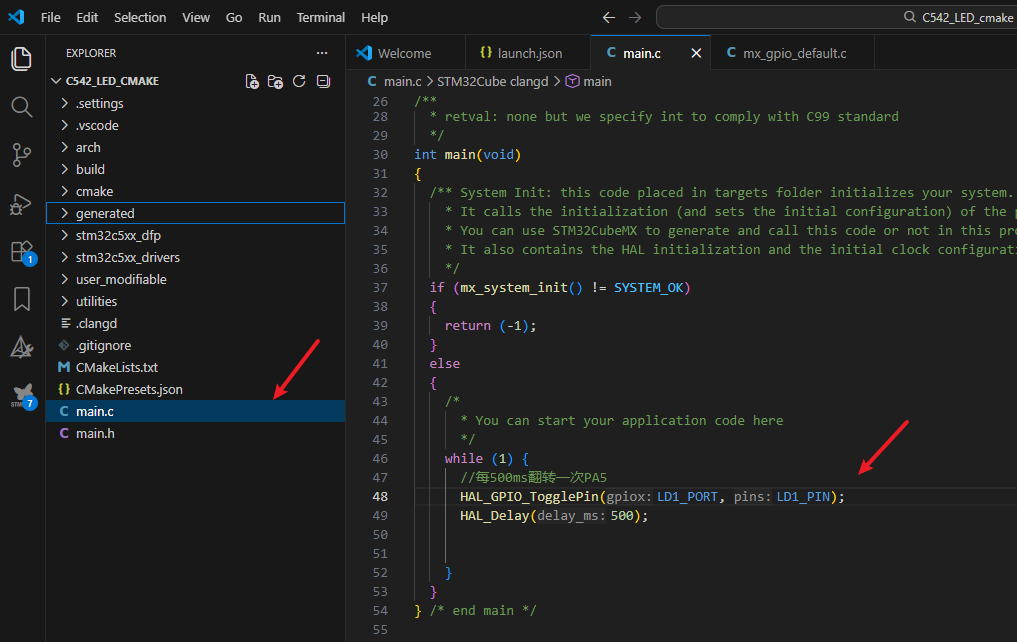Open main.h in the explorer
The image size is (1017, 642).
(x=195, y=434)
